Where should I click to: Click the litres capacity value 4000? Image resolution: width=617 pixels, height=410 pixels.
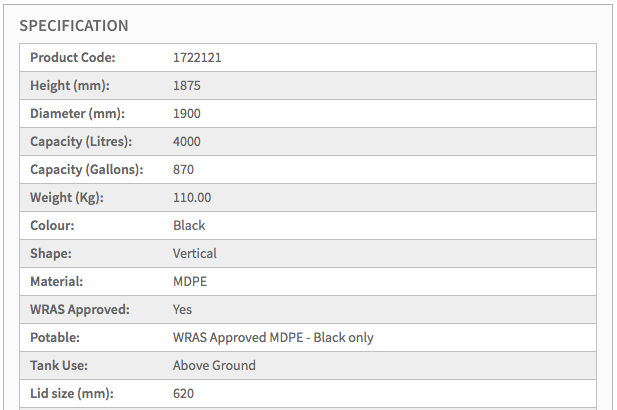(187, 142)
